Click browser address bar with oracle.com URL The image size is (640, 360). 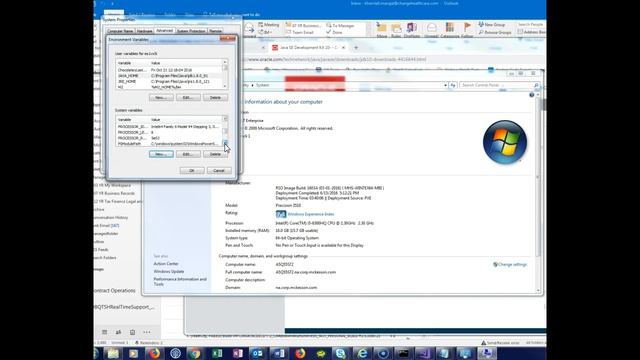click(x=337, y=59)
